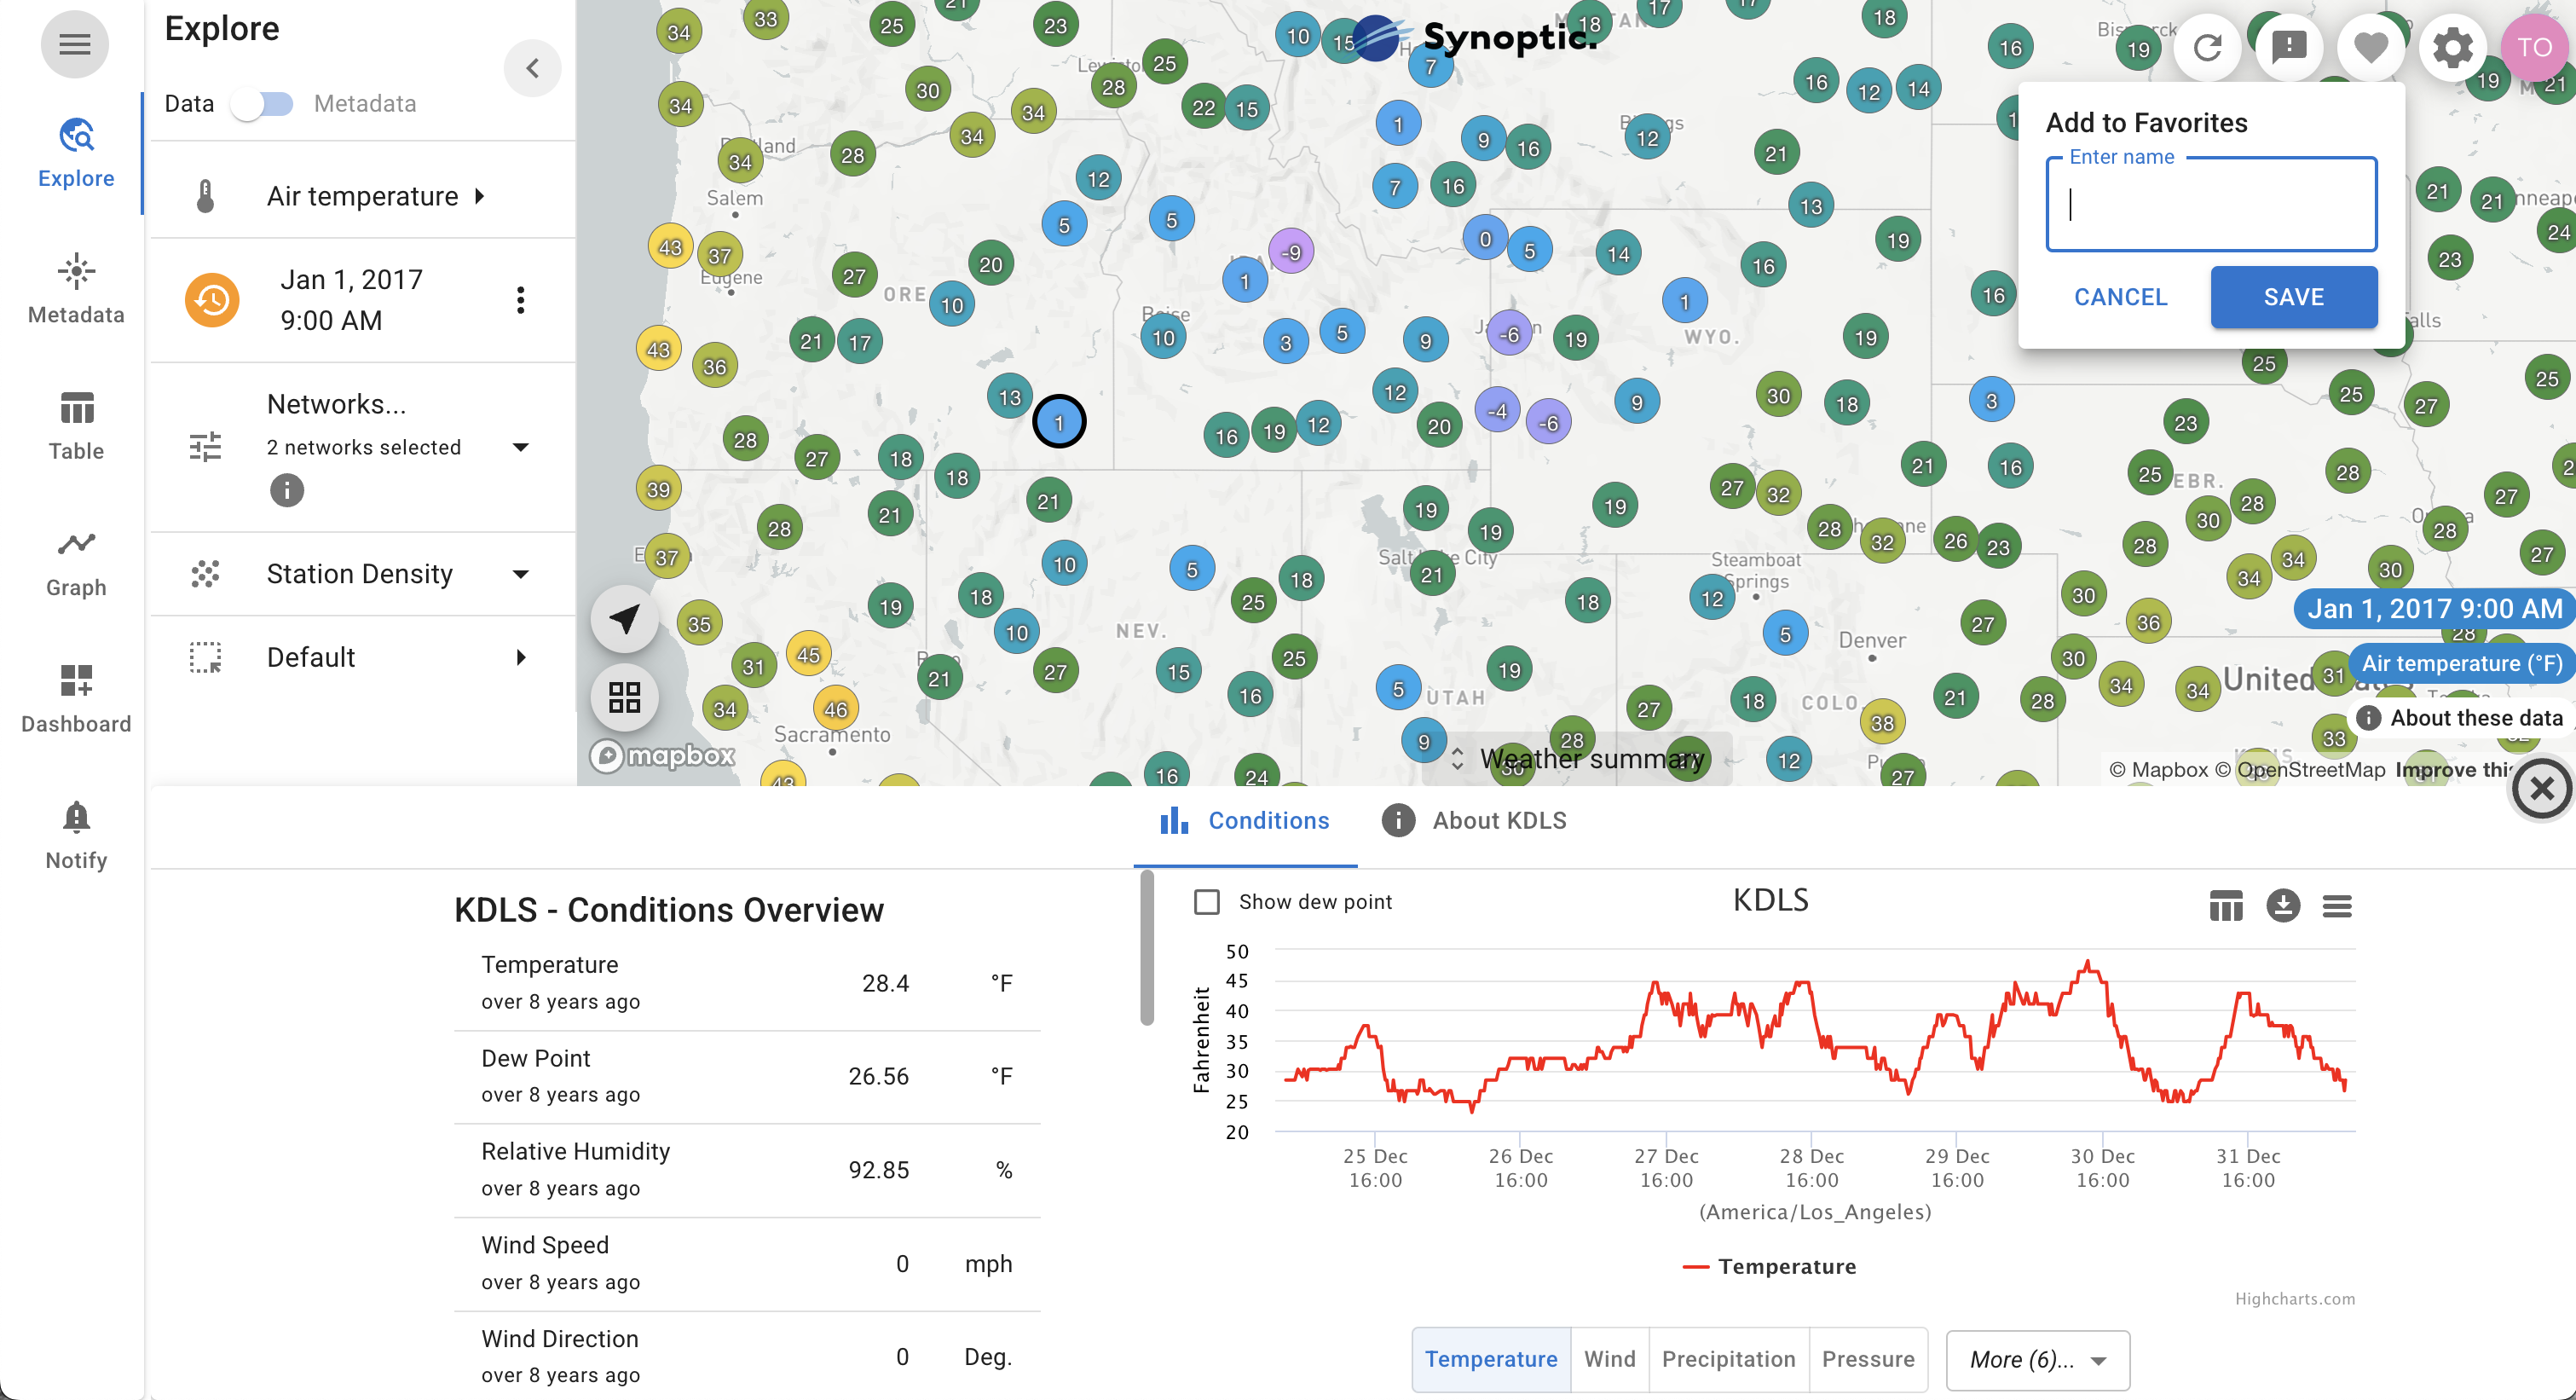
Task: Download the KDLS chart data
Action: click(x=2282, y=906)
